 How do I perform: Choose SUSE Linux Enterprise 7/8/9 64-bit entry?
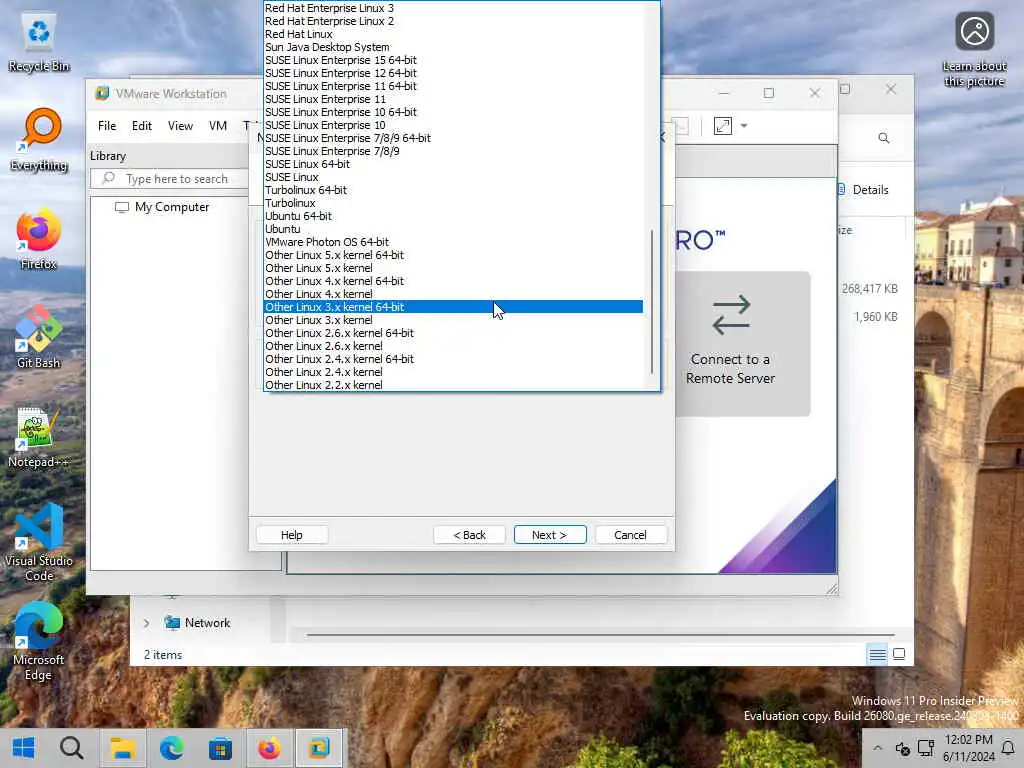click(453, 138)
